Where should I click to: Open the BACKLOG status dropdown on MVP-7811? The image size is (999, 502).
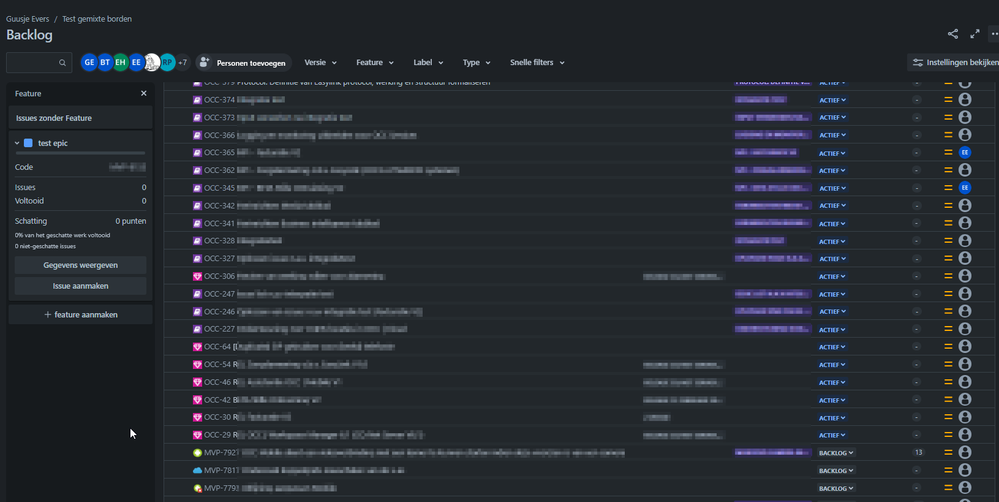836,471
